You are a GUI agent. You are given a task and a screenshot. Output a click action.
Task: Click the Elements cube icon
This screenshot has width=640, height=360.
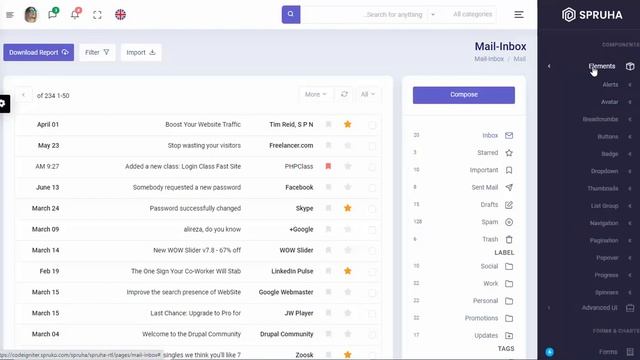tap(630, 66)
